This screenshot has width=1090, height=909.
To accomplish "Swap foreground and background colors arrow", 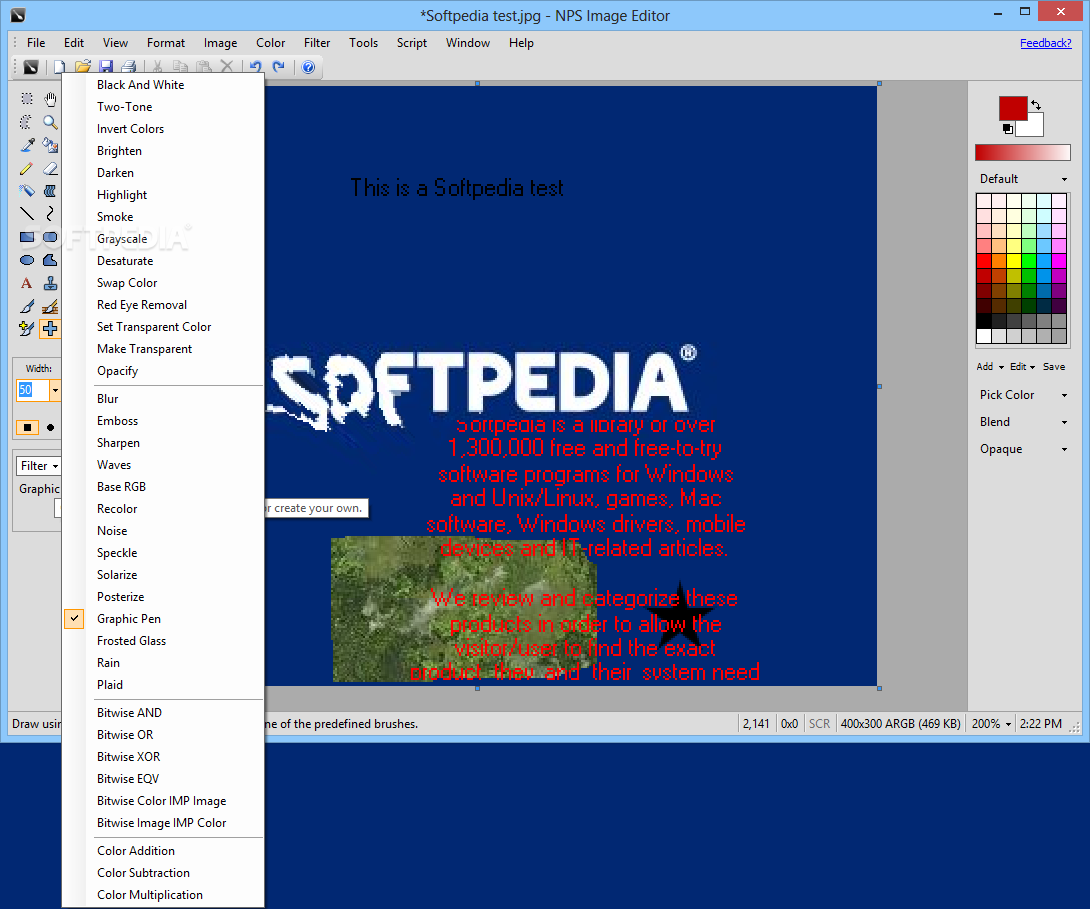I will click(x=1036, y=105).
